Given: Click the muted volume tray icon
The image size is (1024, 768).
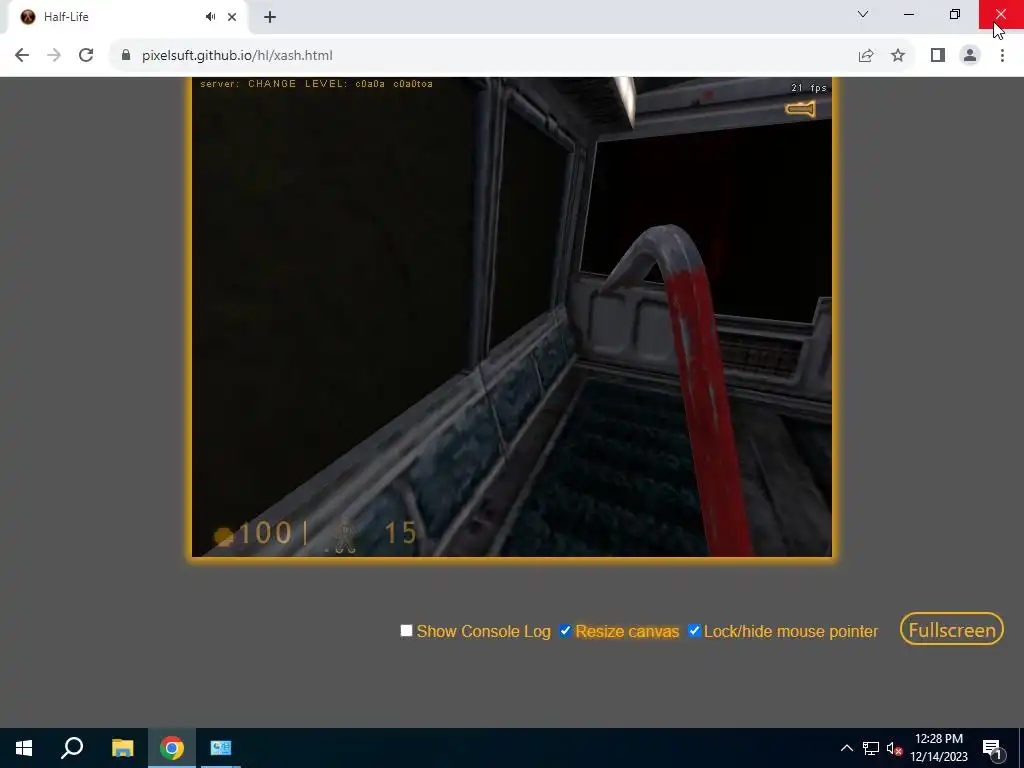Looking at the screenshot, I should click(894, 748).
